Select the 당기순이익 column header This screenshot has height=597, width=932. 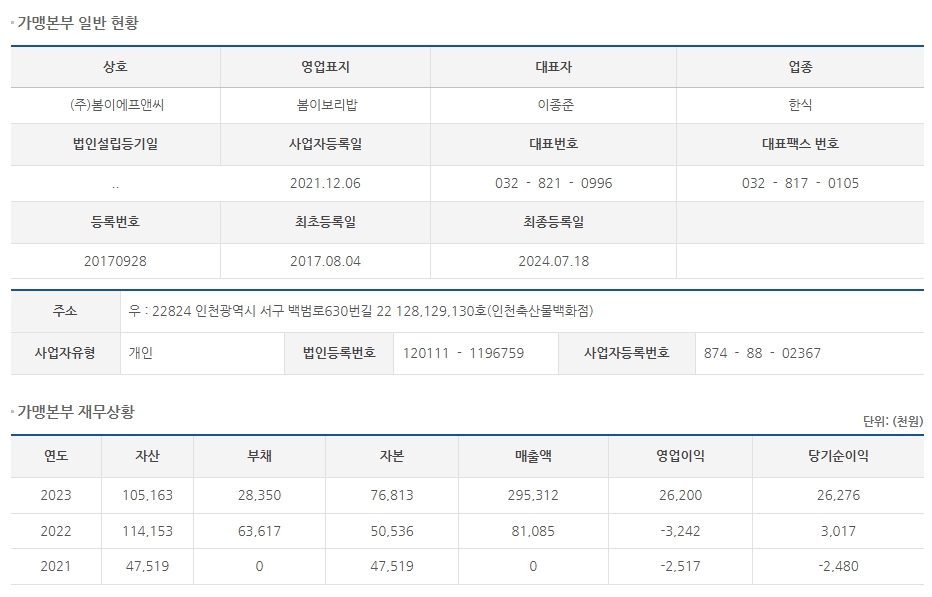click(838, 456)
